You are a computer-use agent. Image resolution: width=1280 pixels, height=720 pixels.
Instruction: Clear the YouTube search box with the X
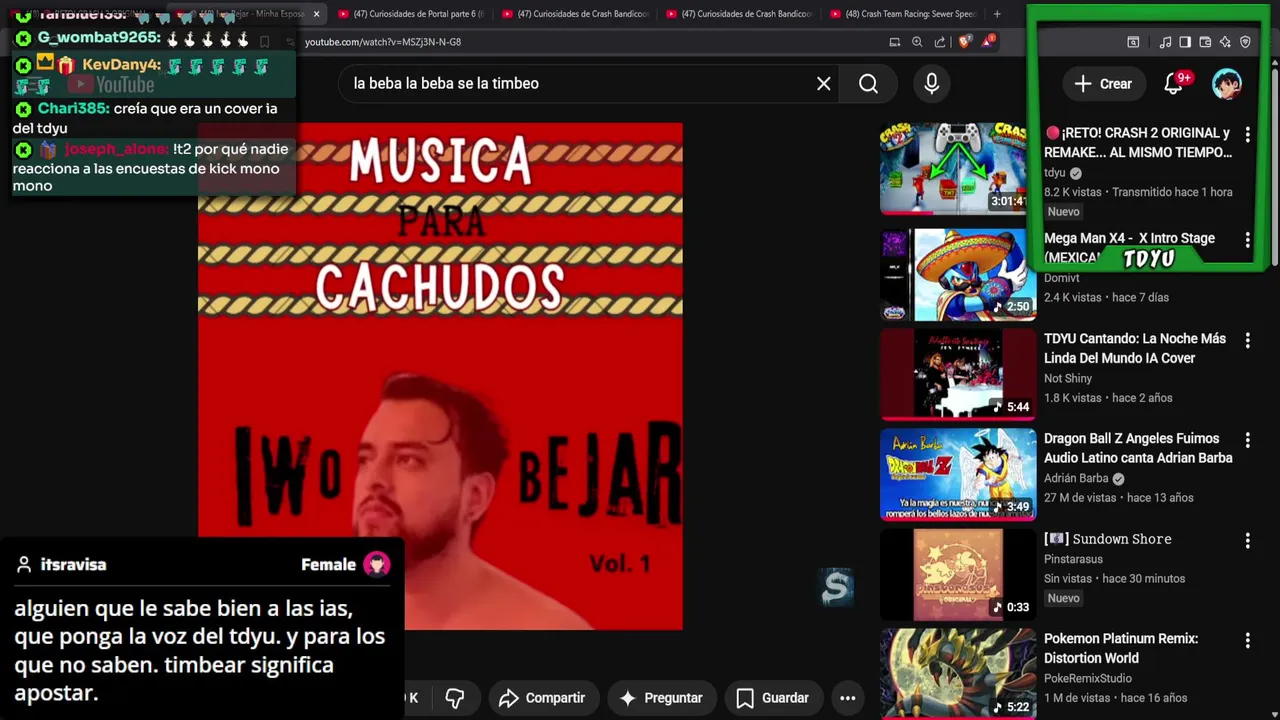point(823,84)
